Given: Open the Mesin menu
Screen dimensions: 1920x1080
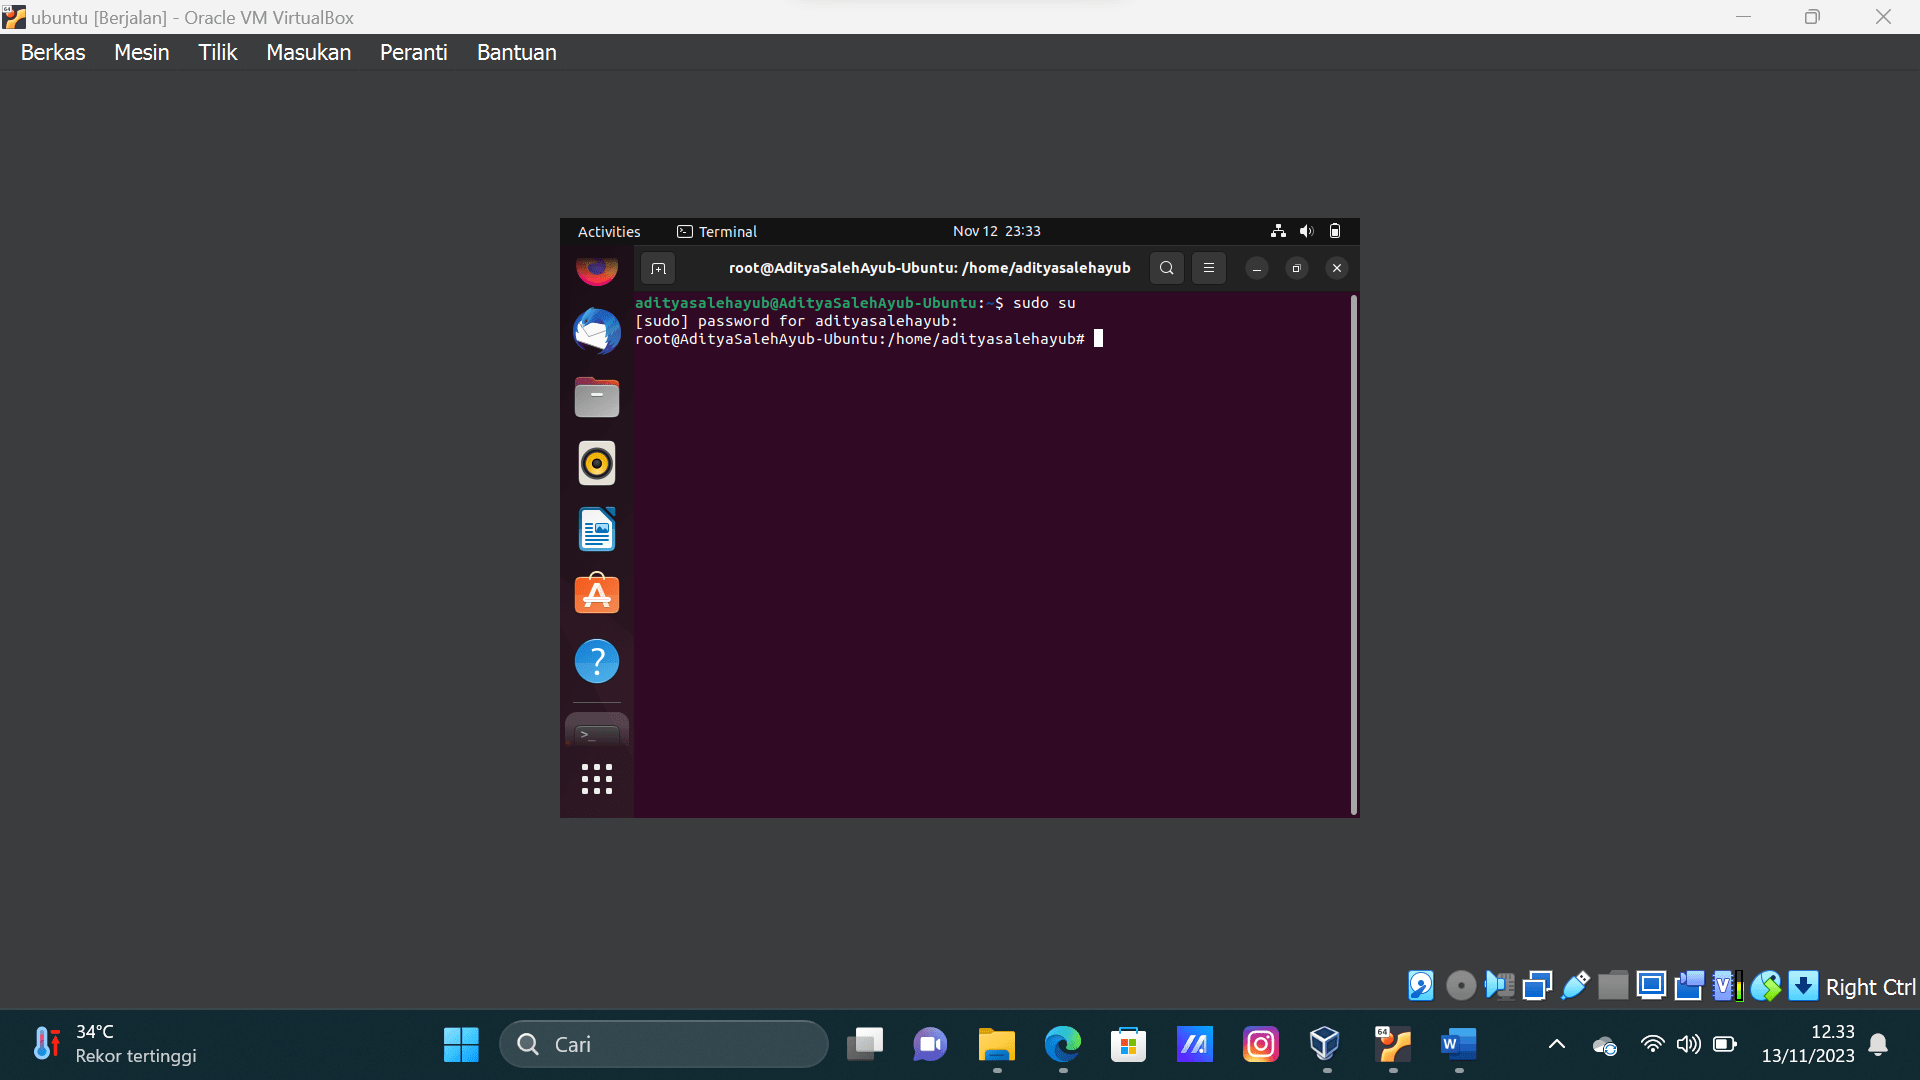Looking at the screenshot, I should [x=141, y=52].
